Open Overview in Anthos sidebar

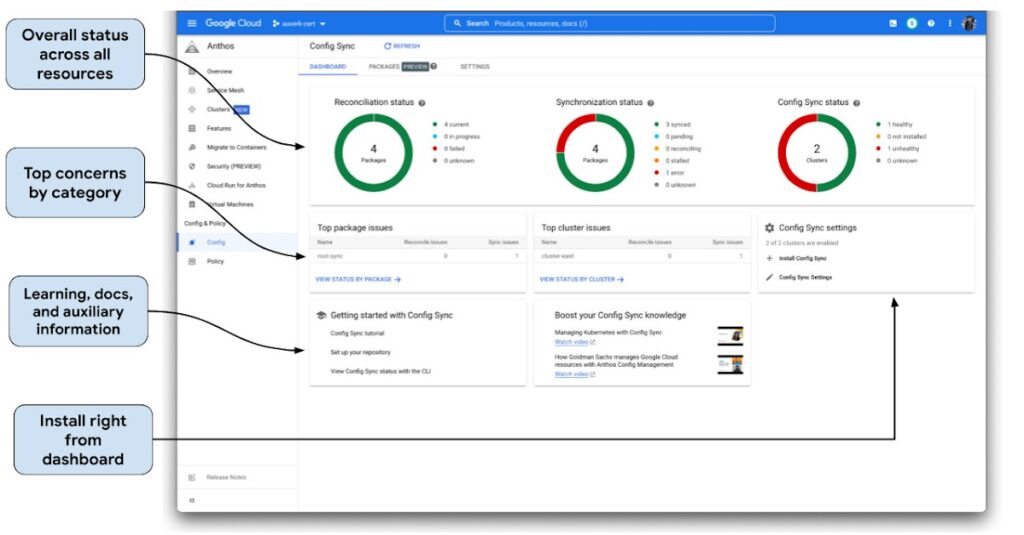(219, 71)
